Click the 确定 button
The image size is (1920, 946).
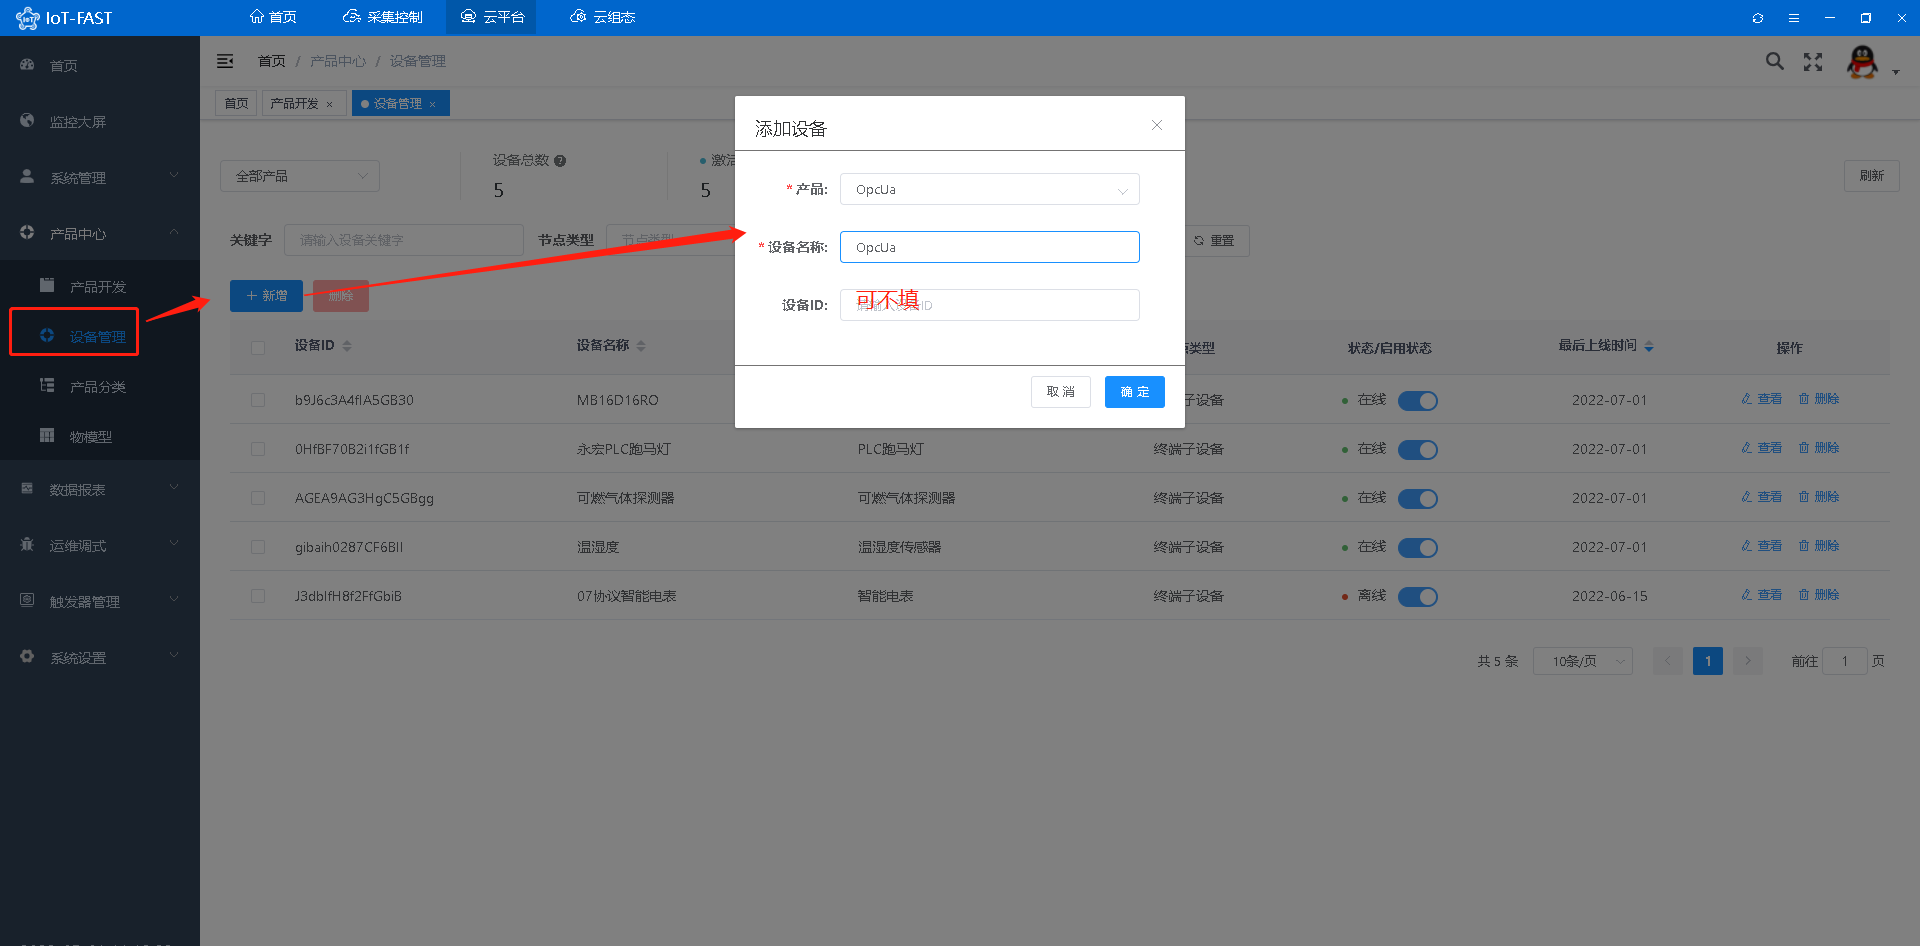click(x=1134, y=392)
